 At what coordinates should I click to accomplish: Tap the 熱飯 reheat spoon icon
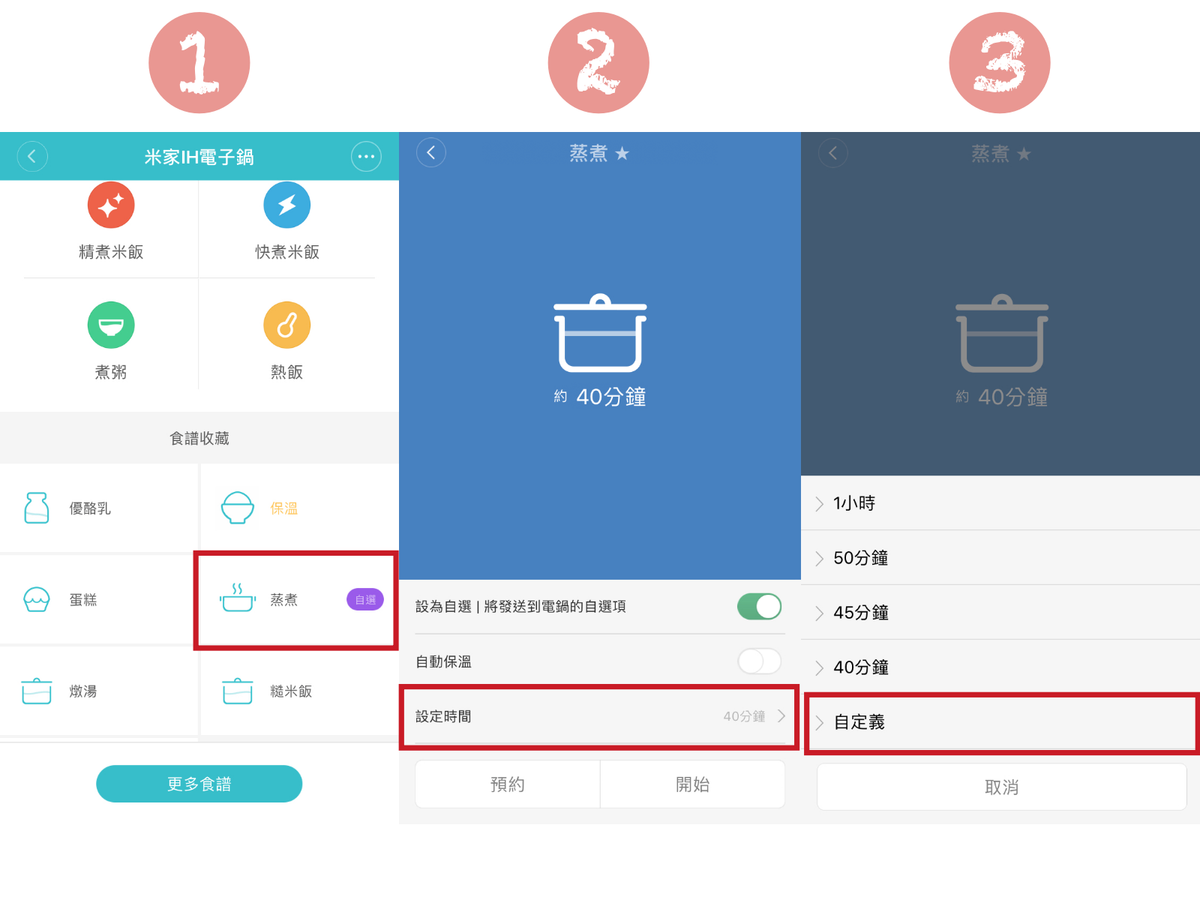tap(287, 326)
